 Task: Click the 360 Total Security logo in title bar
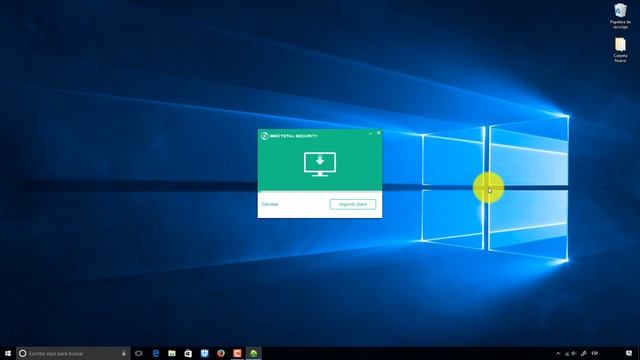264,136
